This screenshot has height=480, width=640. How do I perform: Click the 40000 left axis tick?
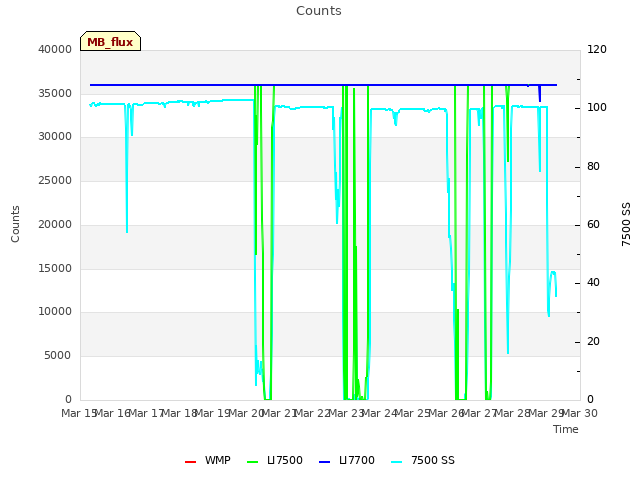coord(55,49)
